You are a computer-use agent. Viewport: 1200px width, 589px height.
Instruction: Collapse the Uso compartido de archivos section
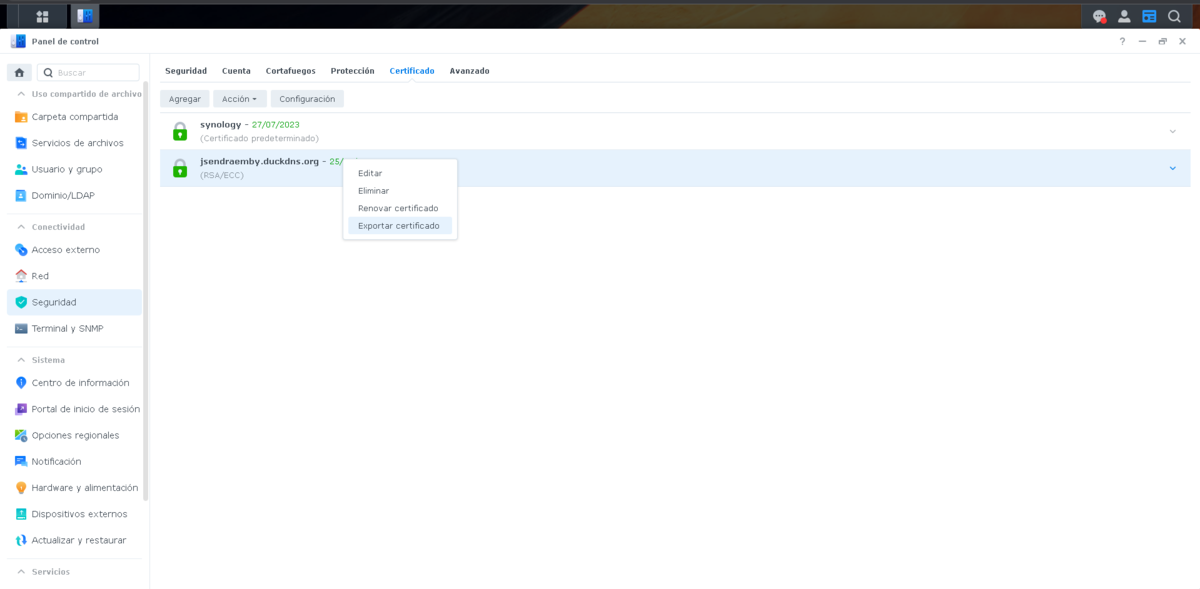point(21,94)
